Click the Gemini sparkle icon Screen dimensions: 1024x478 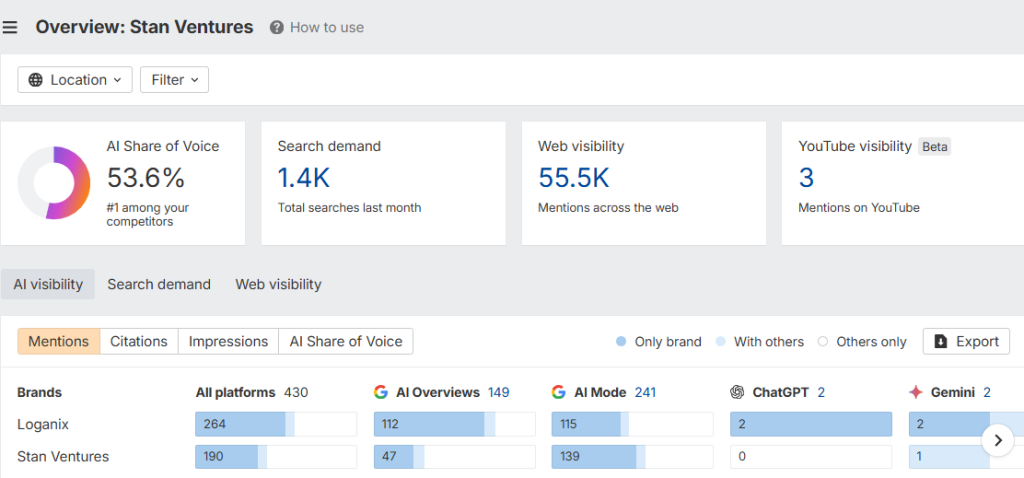coord(916,392)
